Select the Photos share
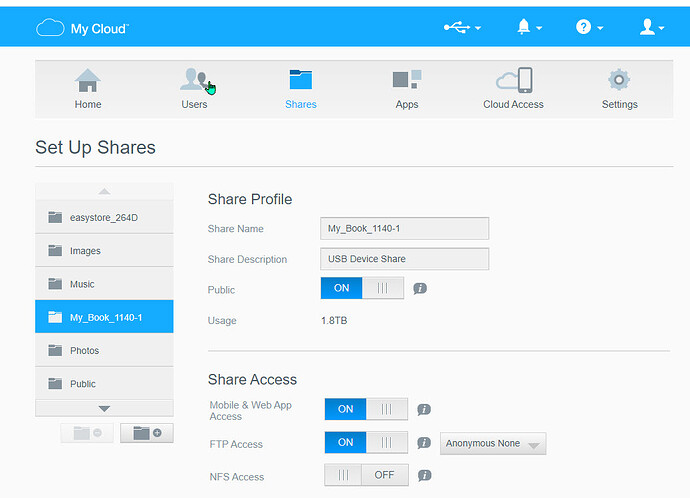690x498 pixels. coord(104,350)
